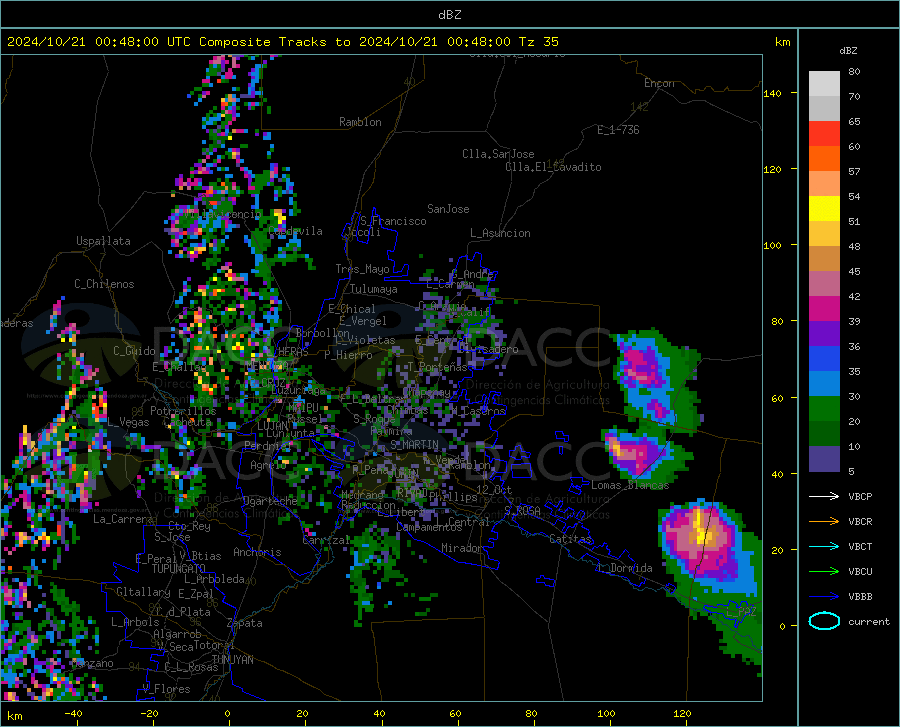
Task: Click the 'Capdevila' map label
Action: 296,231
